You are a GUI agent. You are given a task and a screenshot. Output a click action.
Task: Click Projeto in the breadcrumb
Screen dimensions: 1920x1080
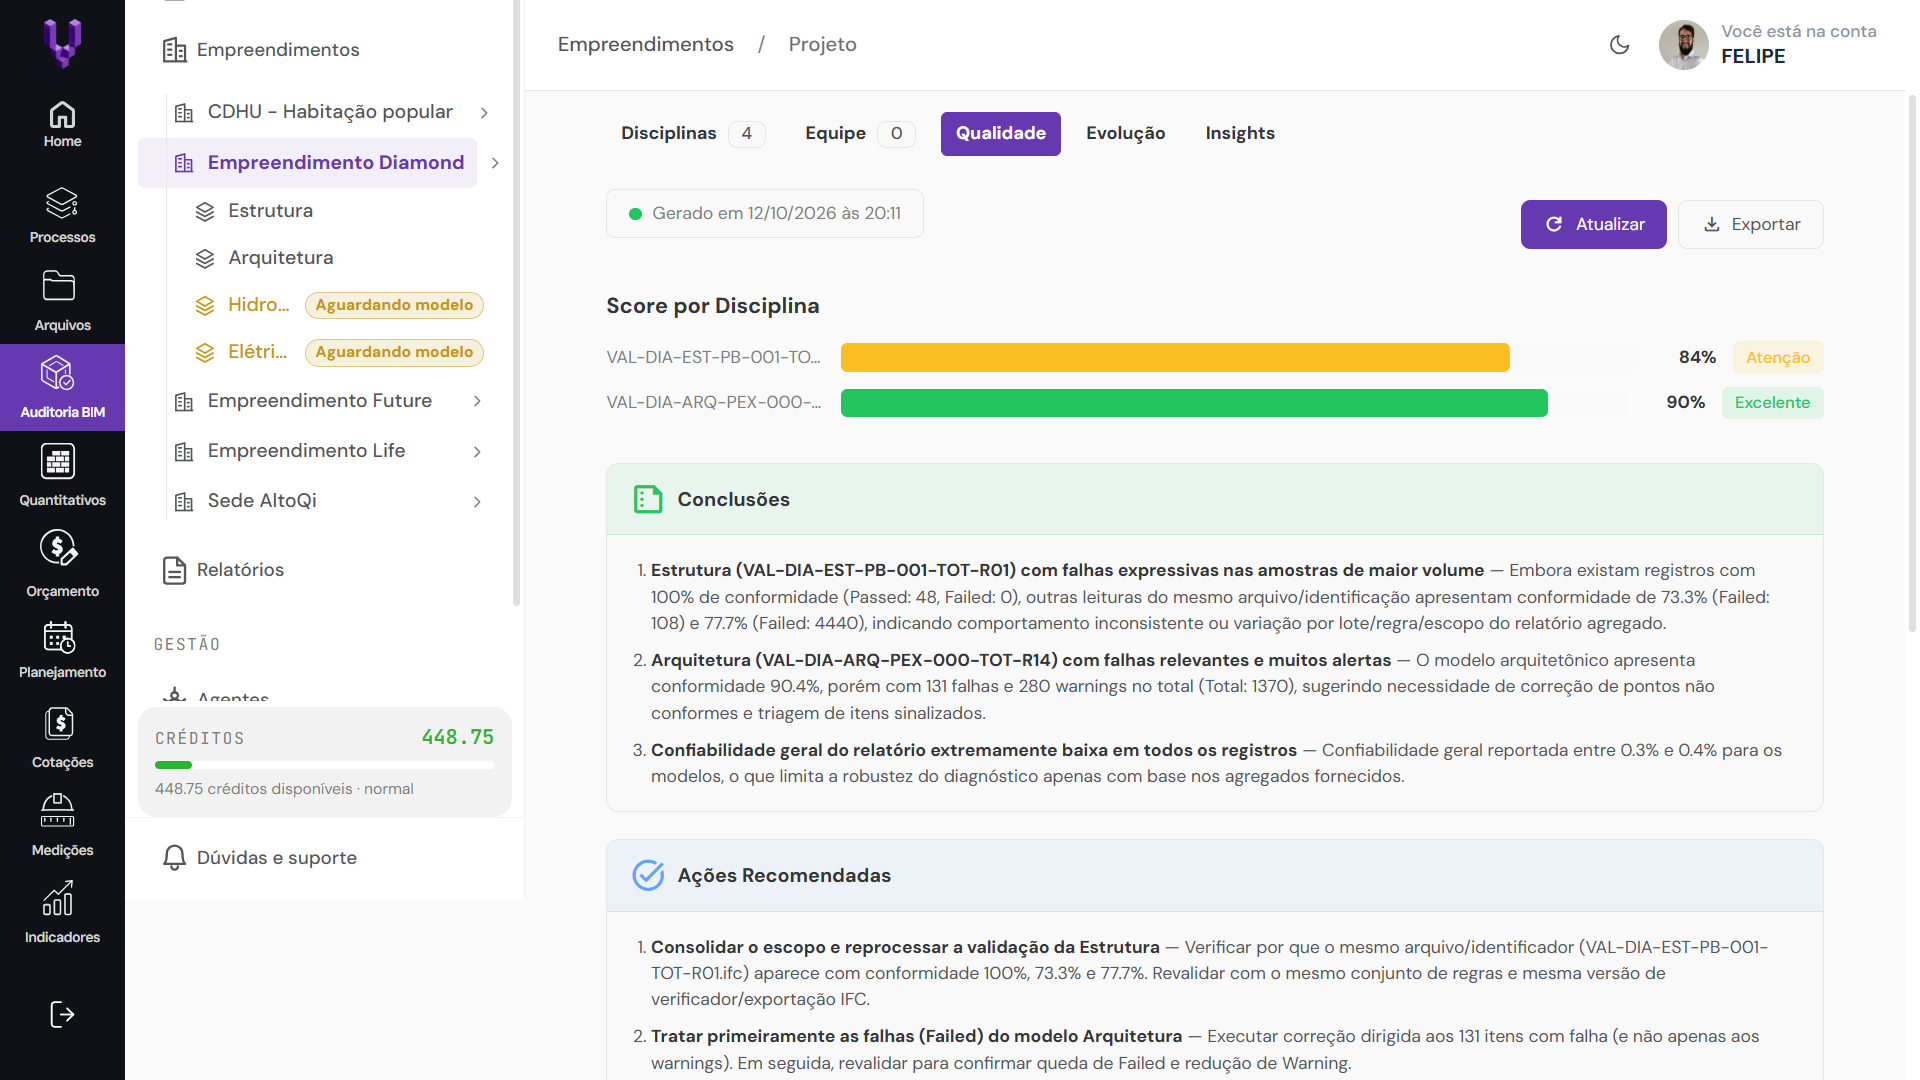pyautogui.click(x=822, y=44)
